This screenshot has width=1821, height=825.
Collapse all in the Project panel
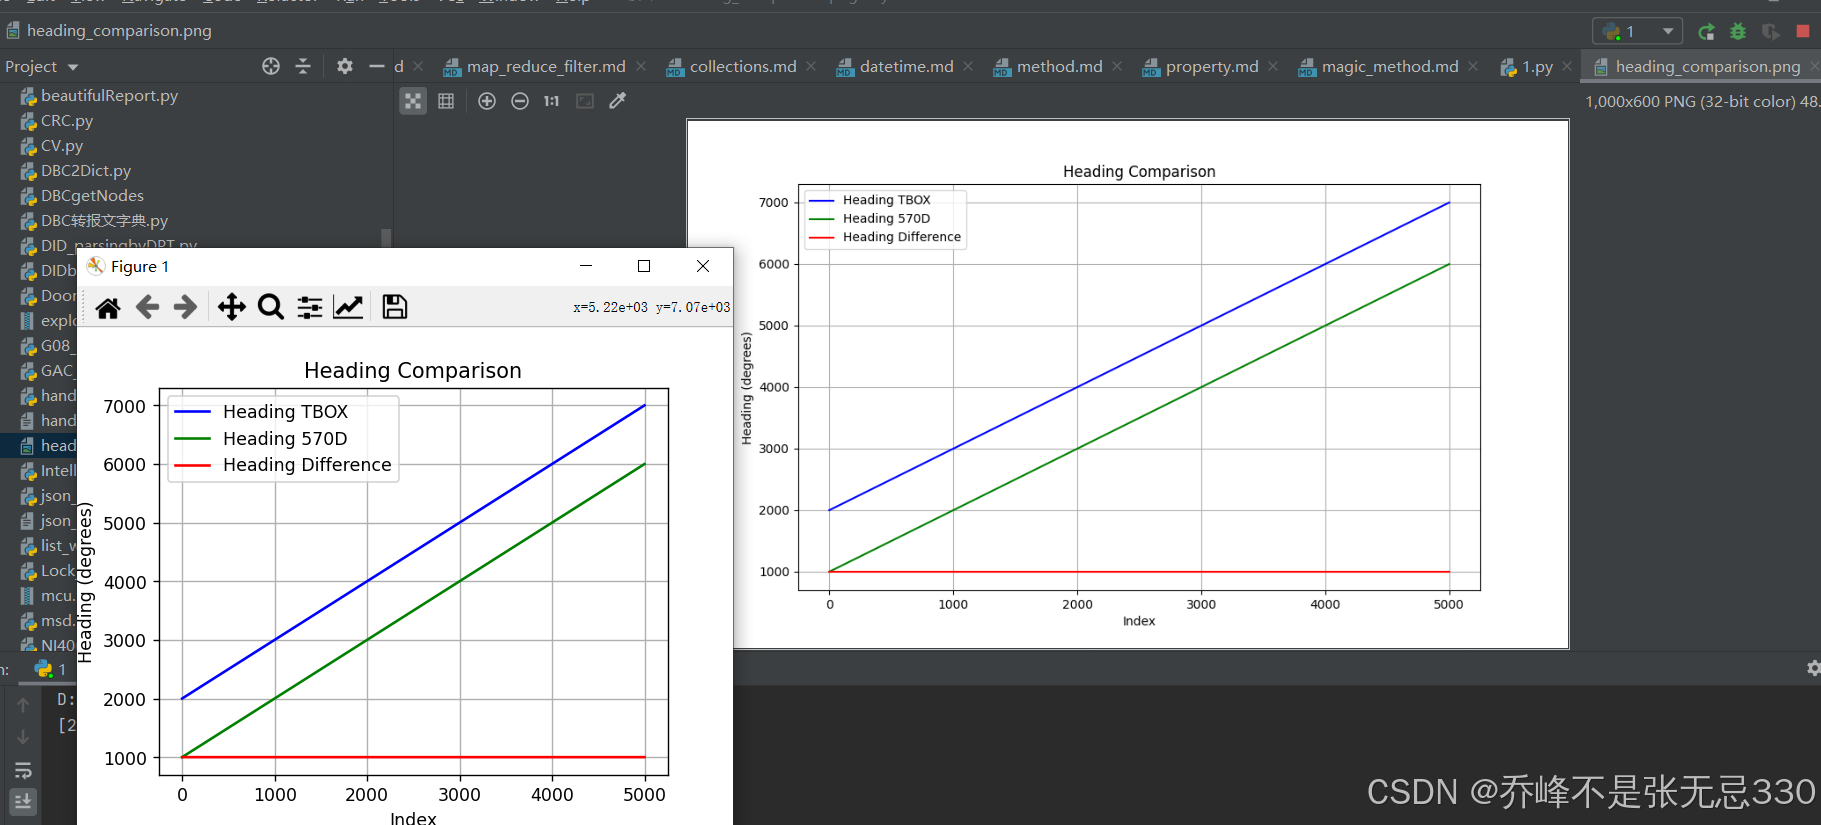(x=303, y=66)
